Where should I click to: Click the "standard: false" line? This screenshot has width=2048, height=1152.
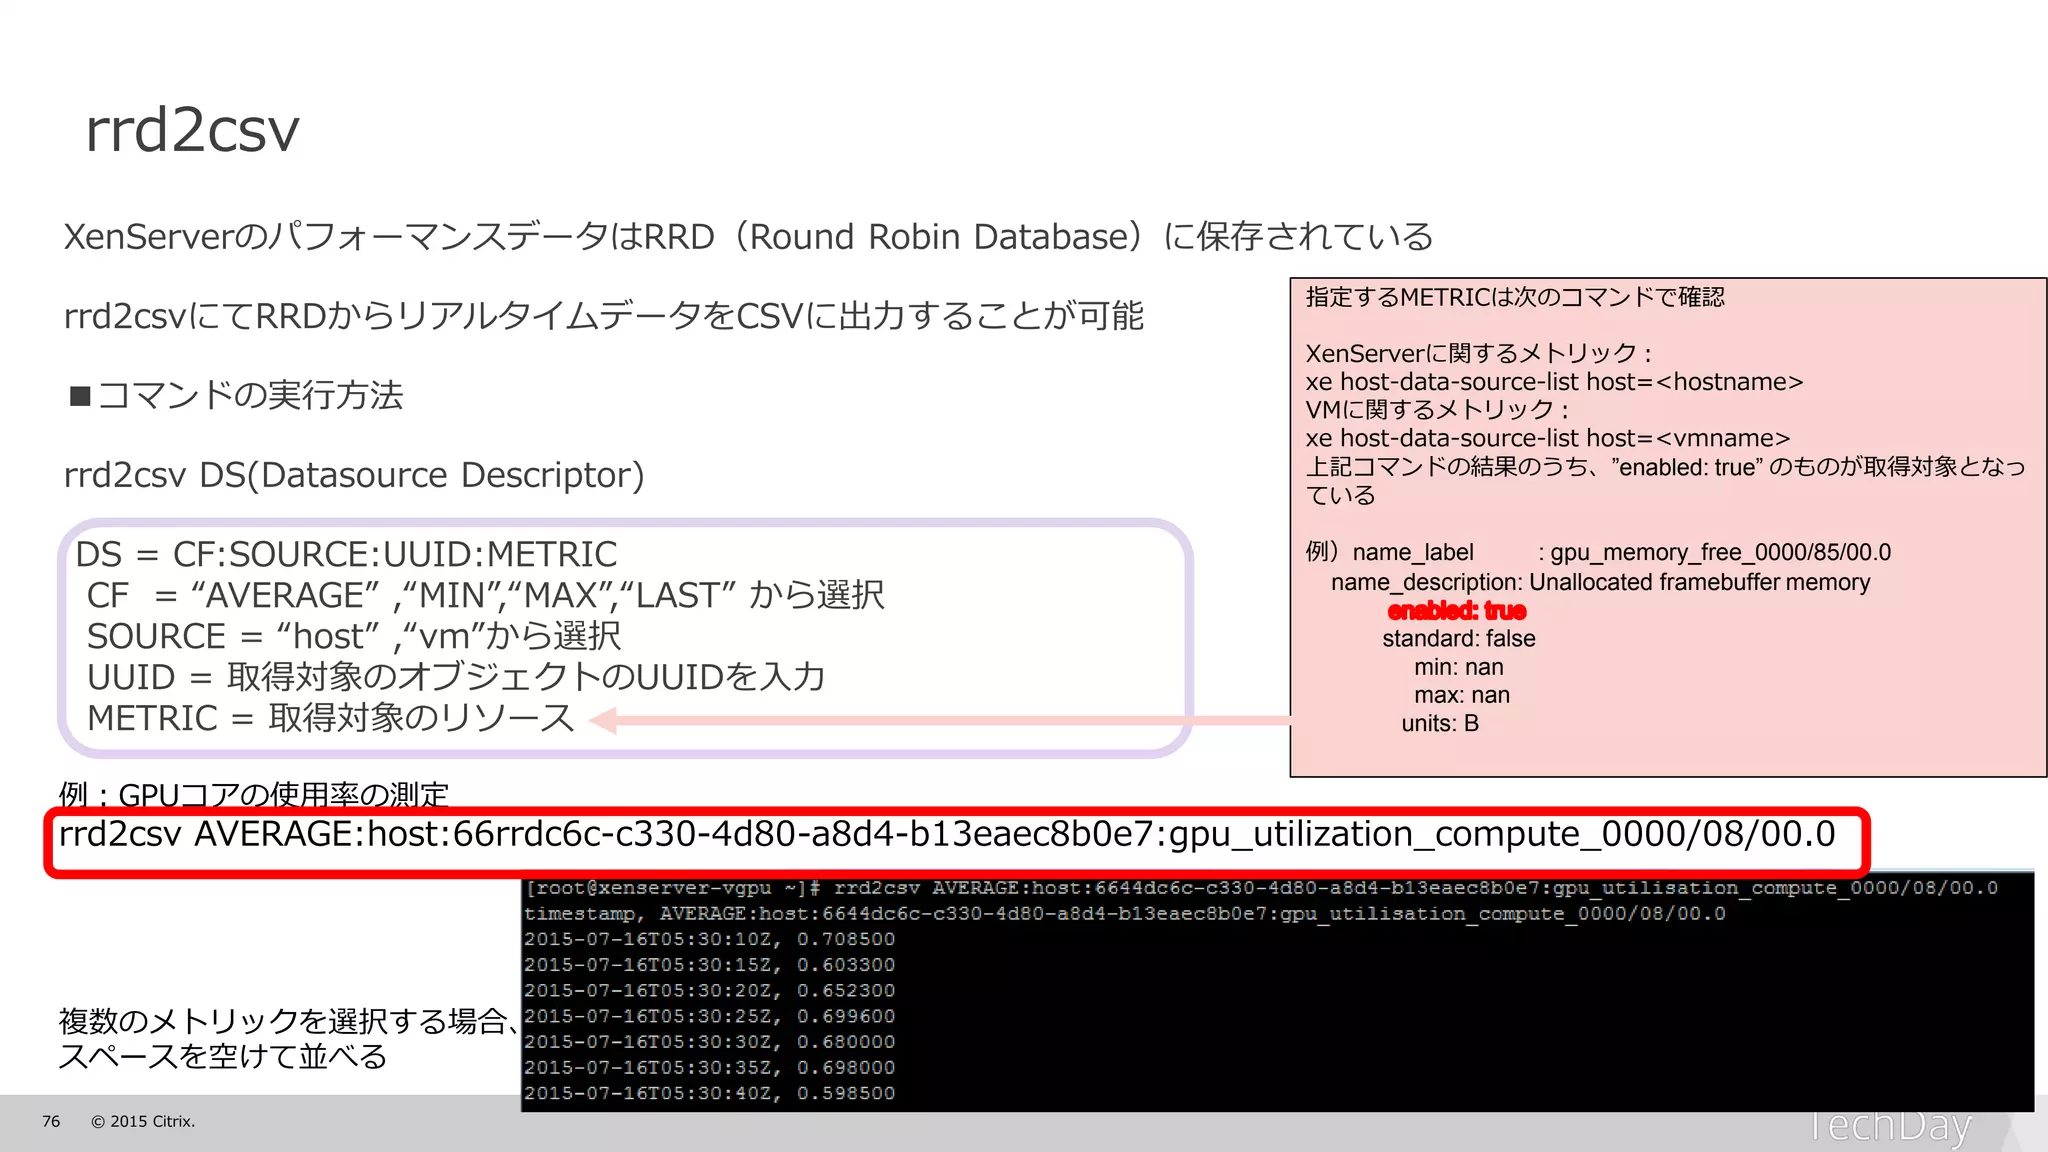1459,638
